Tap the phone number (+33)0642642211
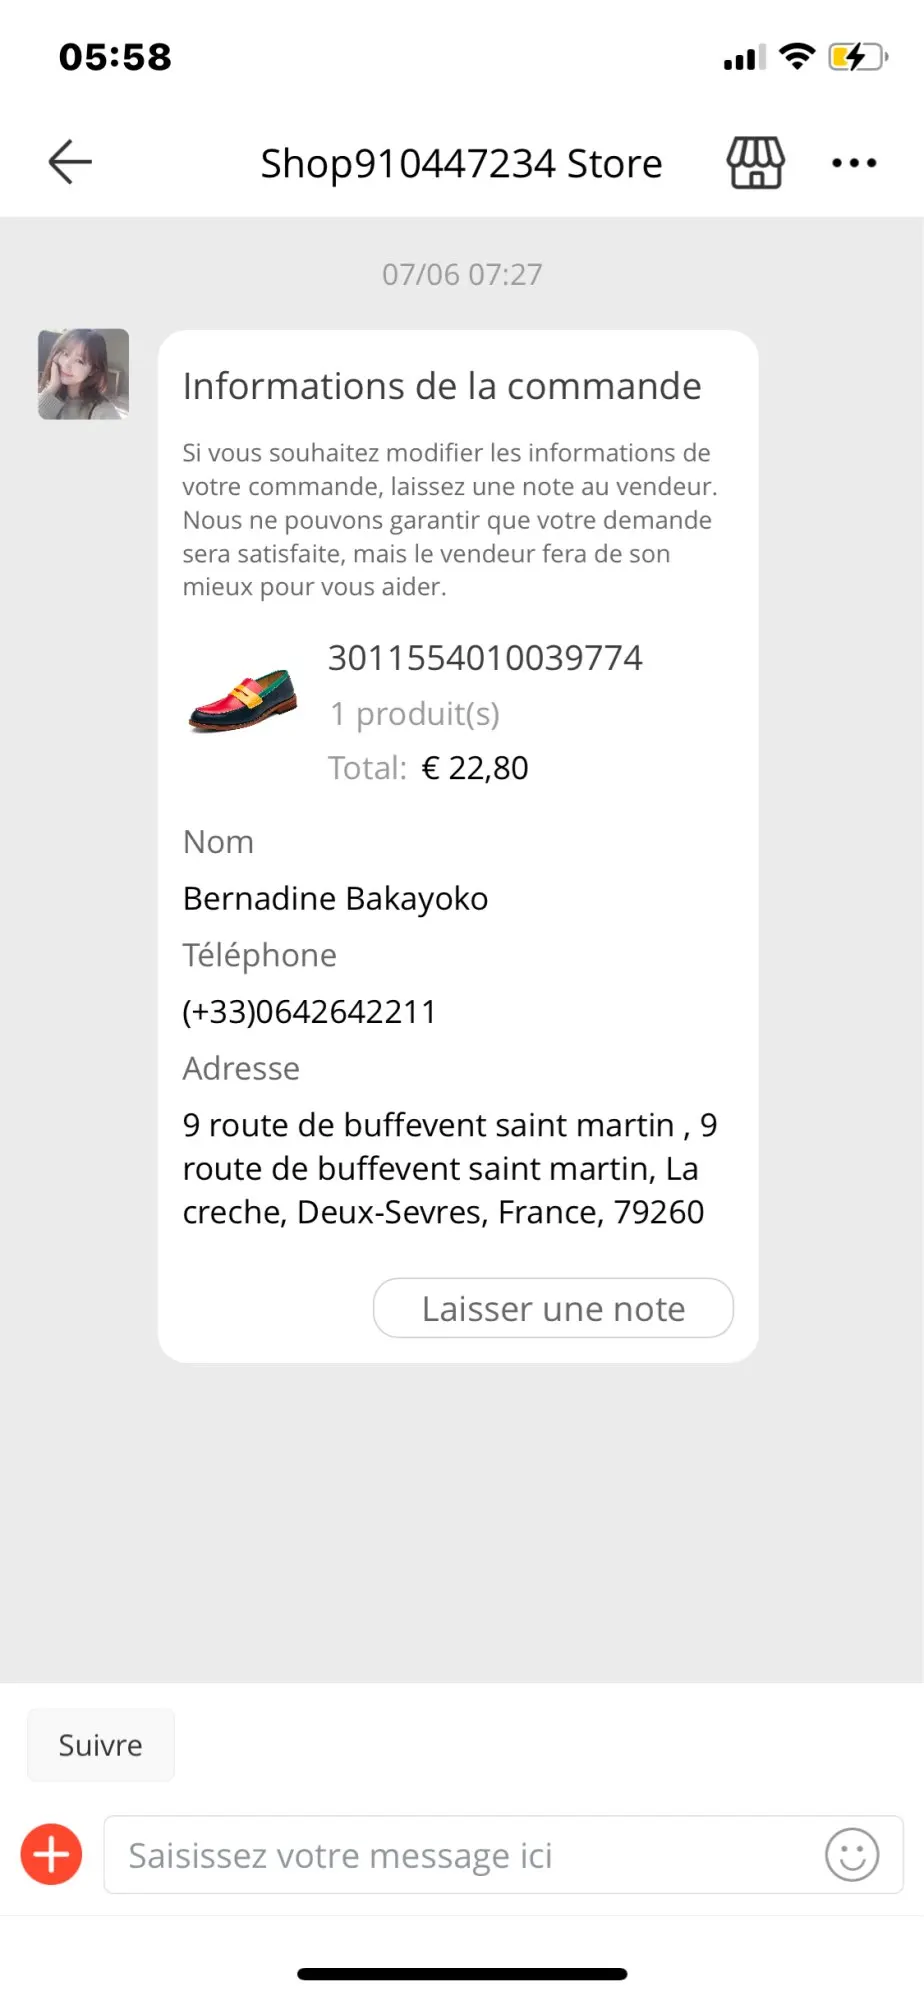924x2000 pixels. click(x=309, y=1012)
